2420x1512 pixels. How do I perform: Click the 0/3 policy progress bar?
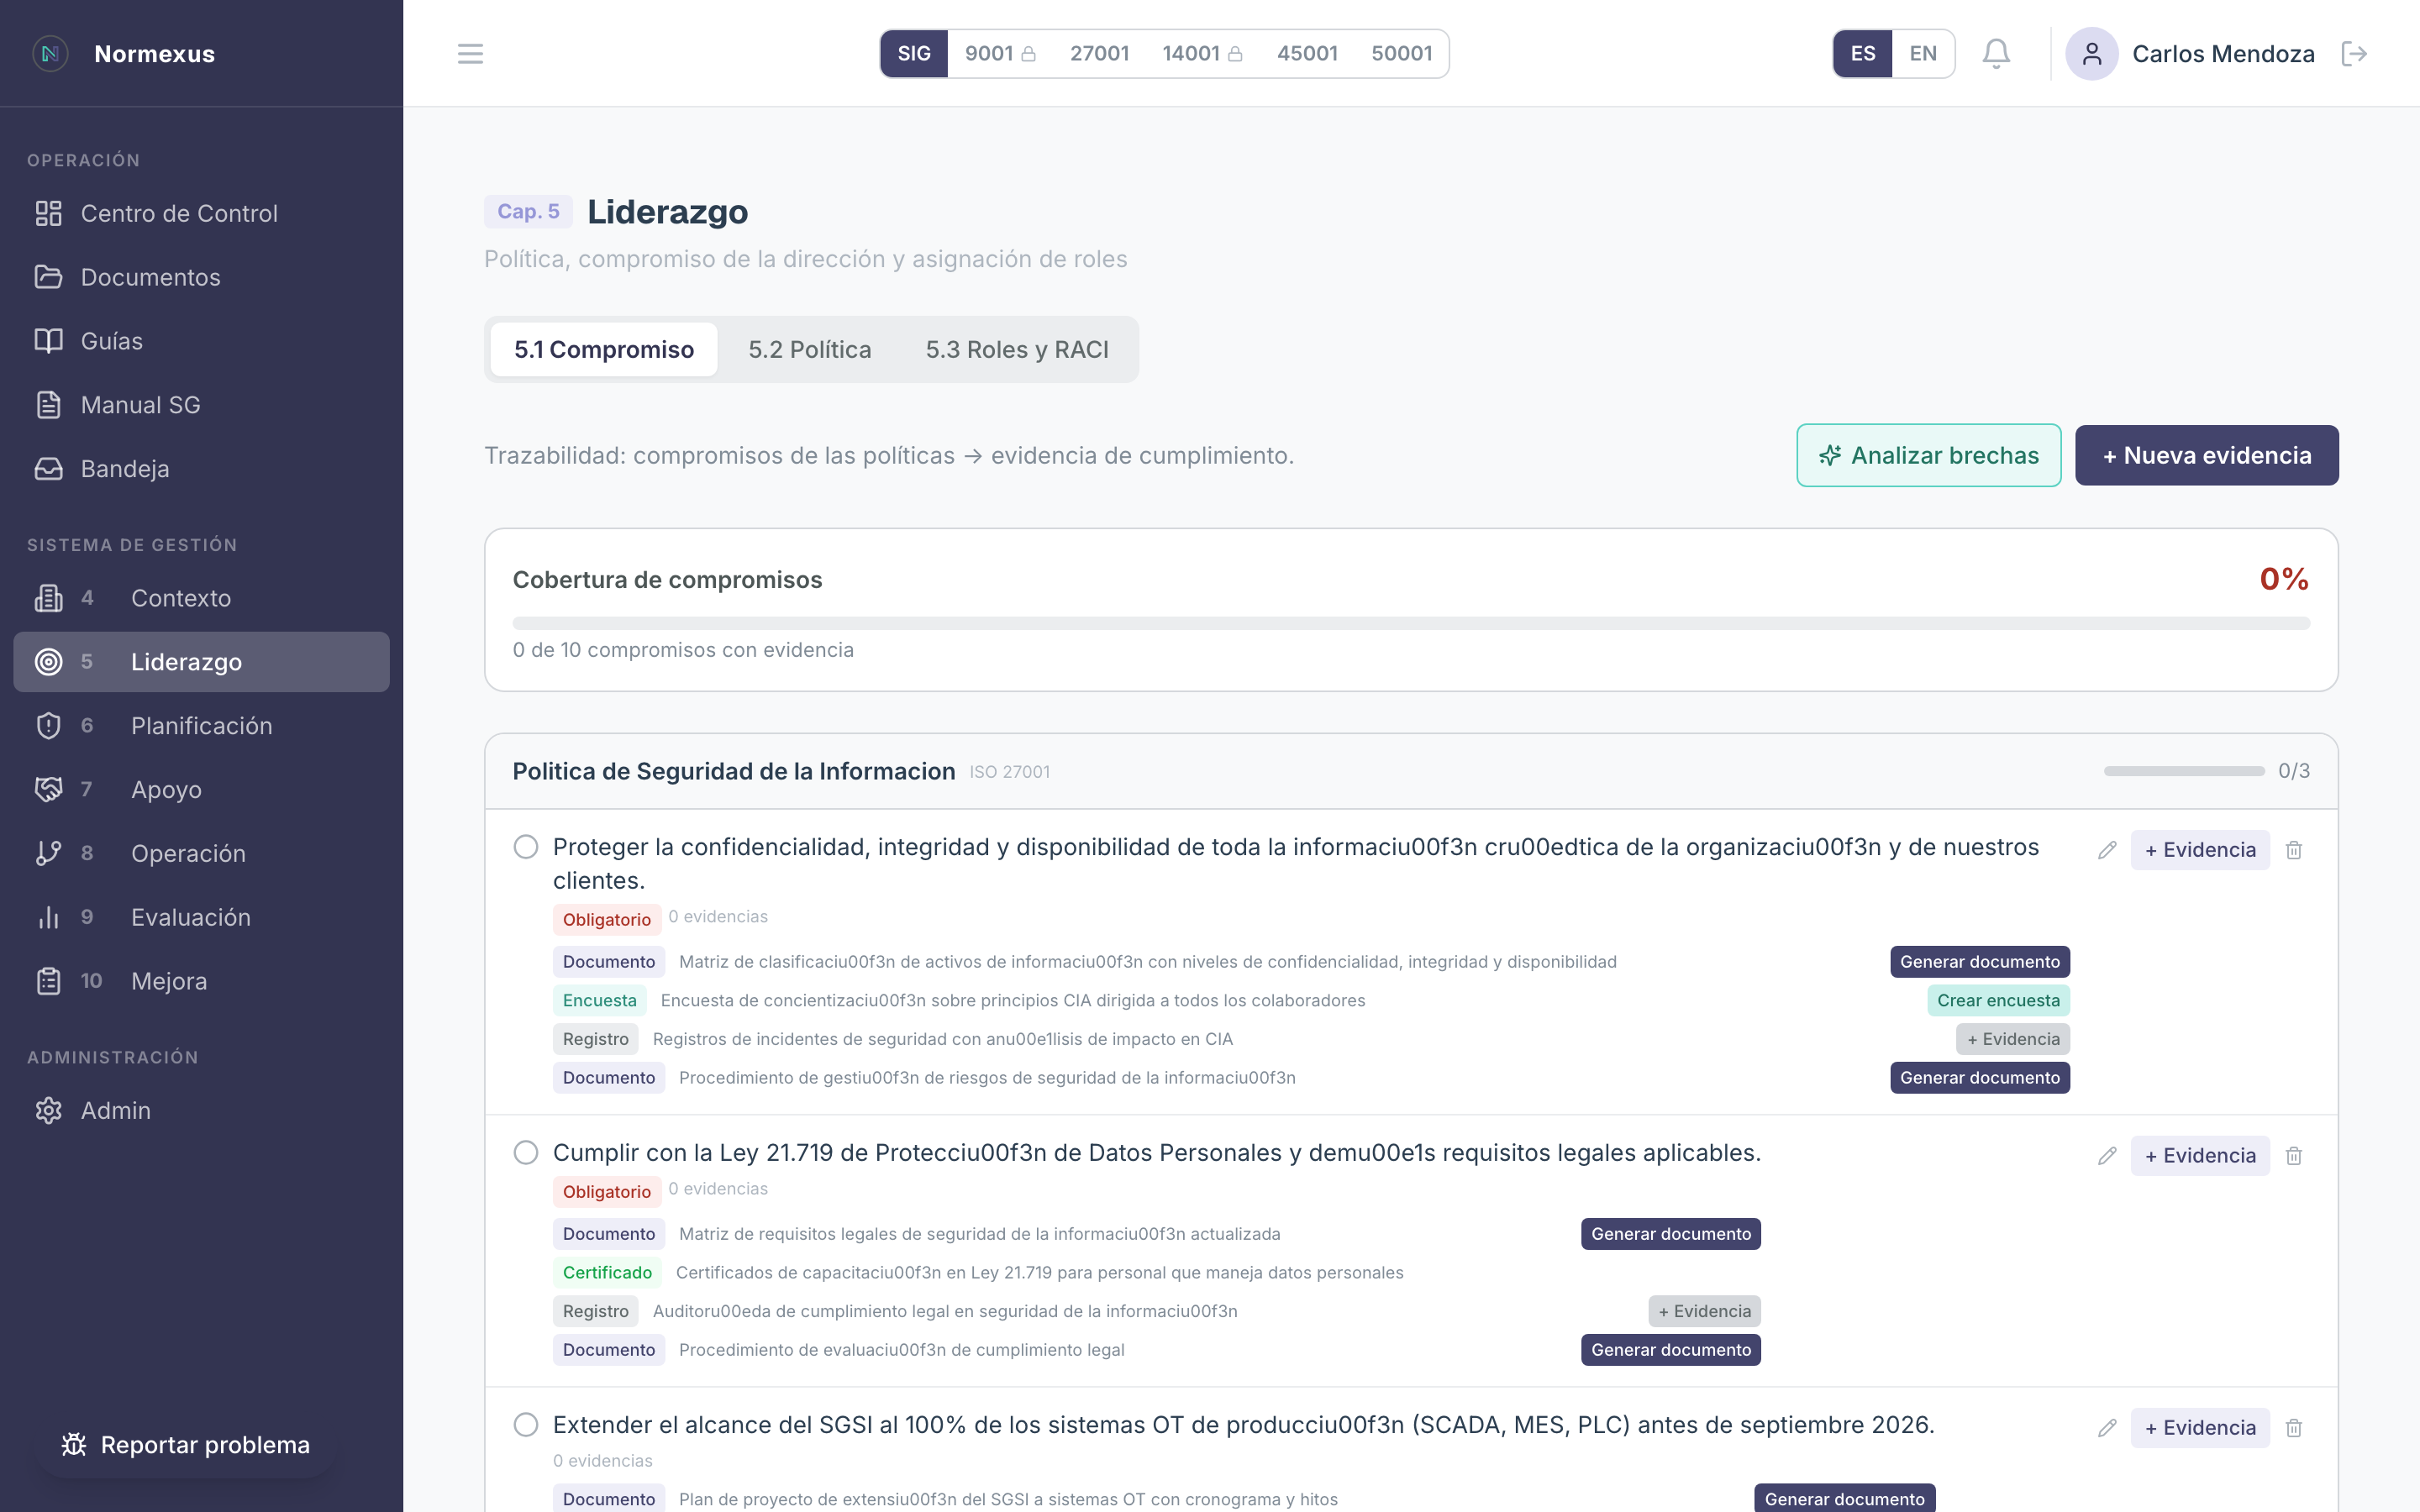2184,771
